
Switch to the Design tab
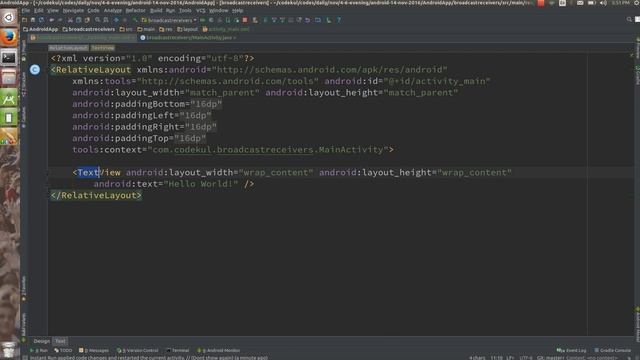(x=42, y=341)
